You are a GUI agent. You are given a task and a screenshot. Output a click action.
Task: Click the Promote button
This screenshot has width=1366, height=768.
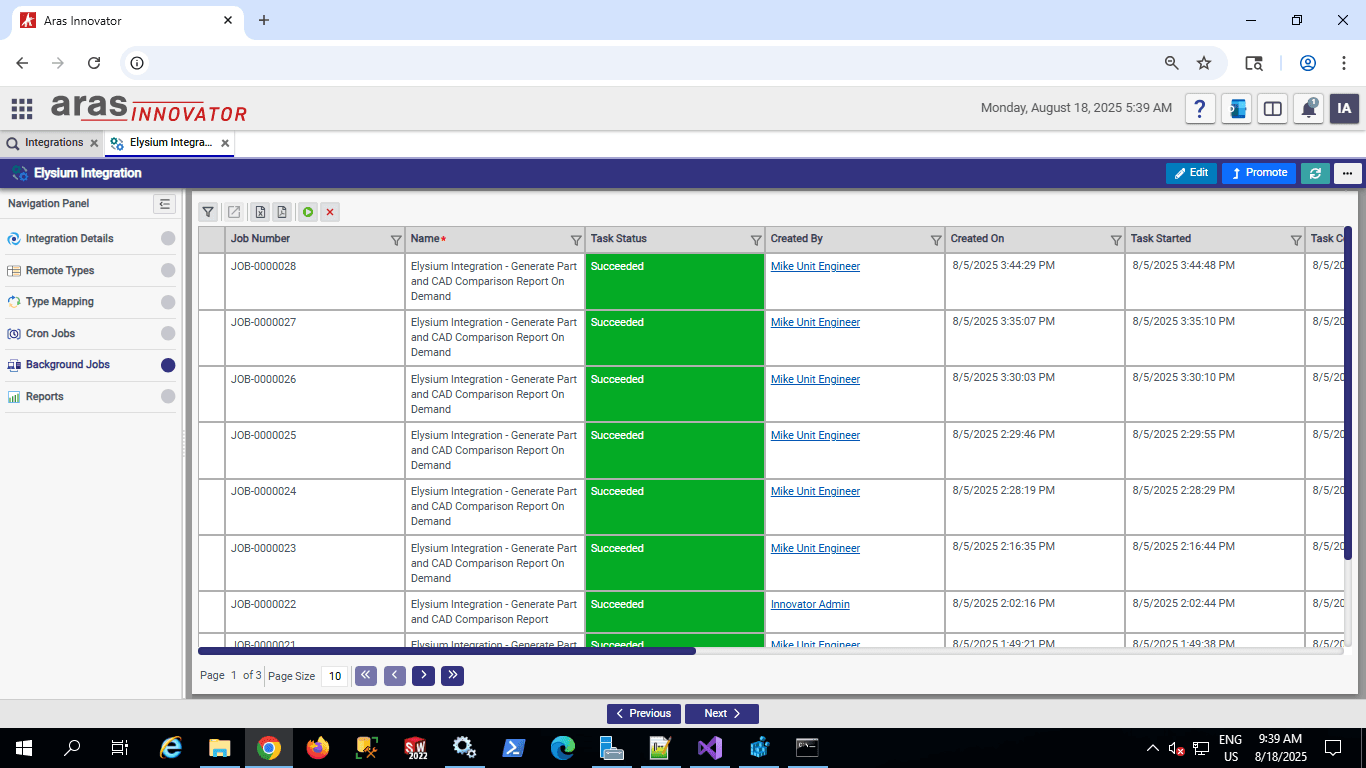[x=1259, y=173]
